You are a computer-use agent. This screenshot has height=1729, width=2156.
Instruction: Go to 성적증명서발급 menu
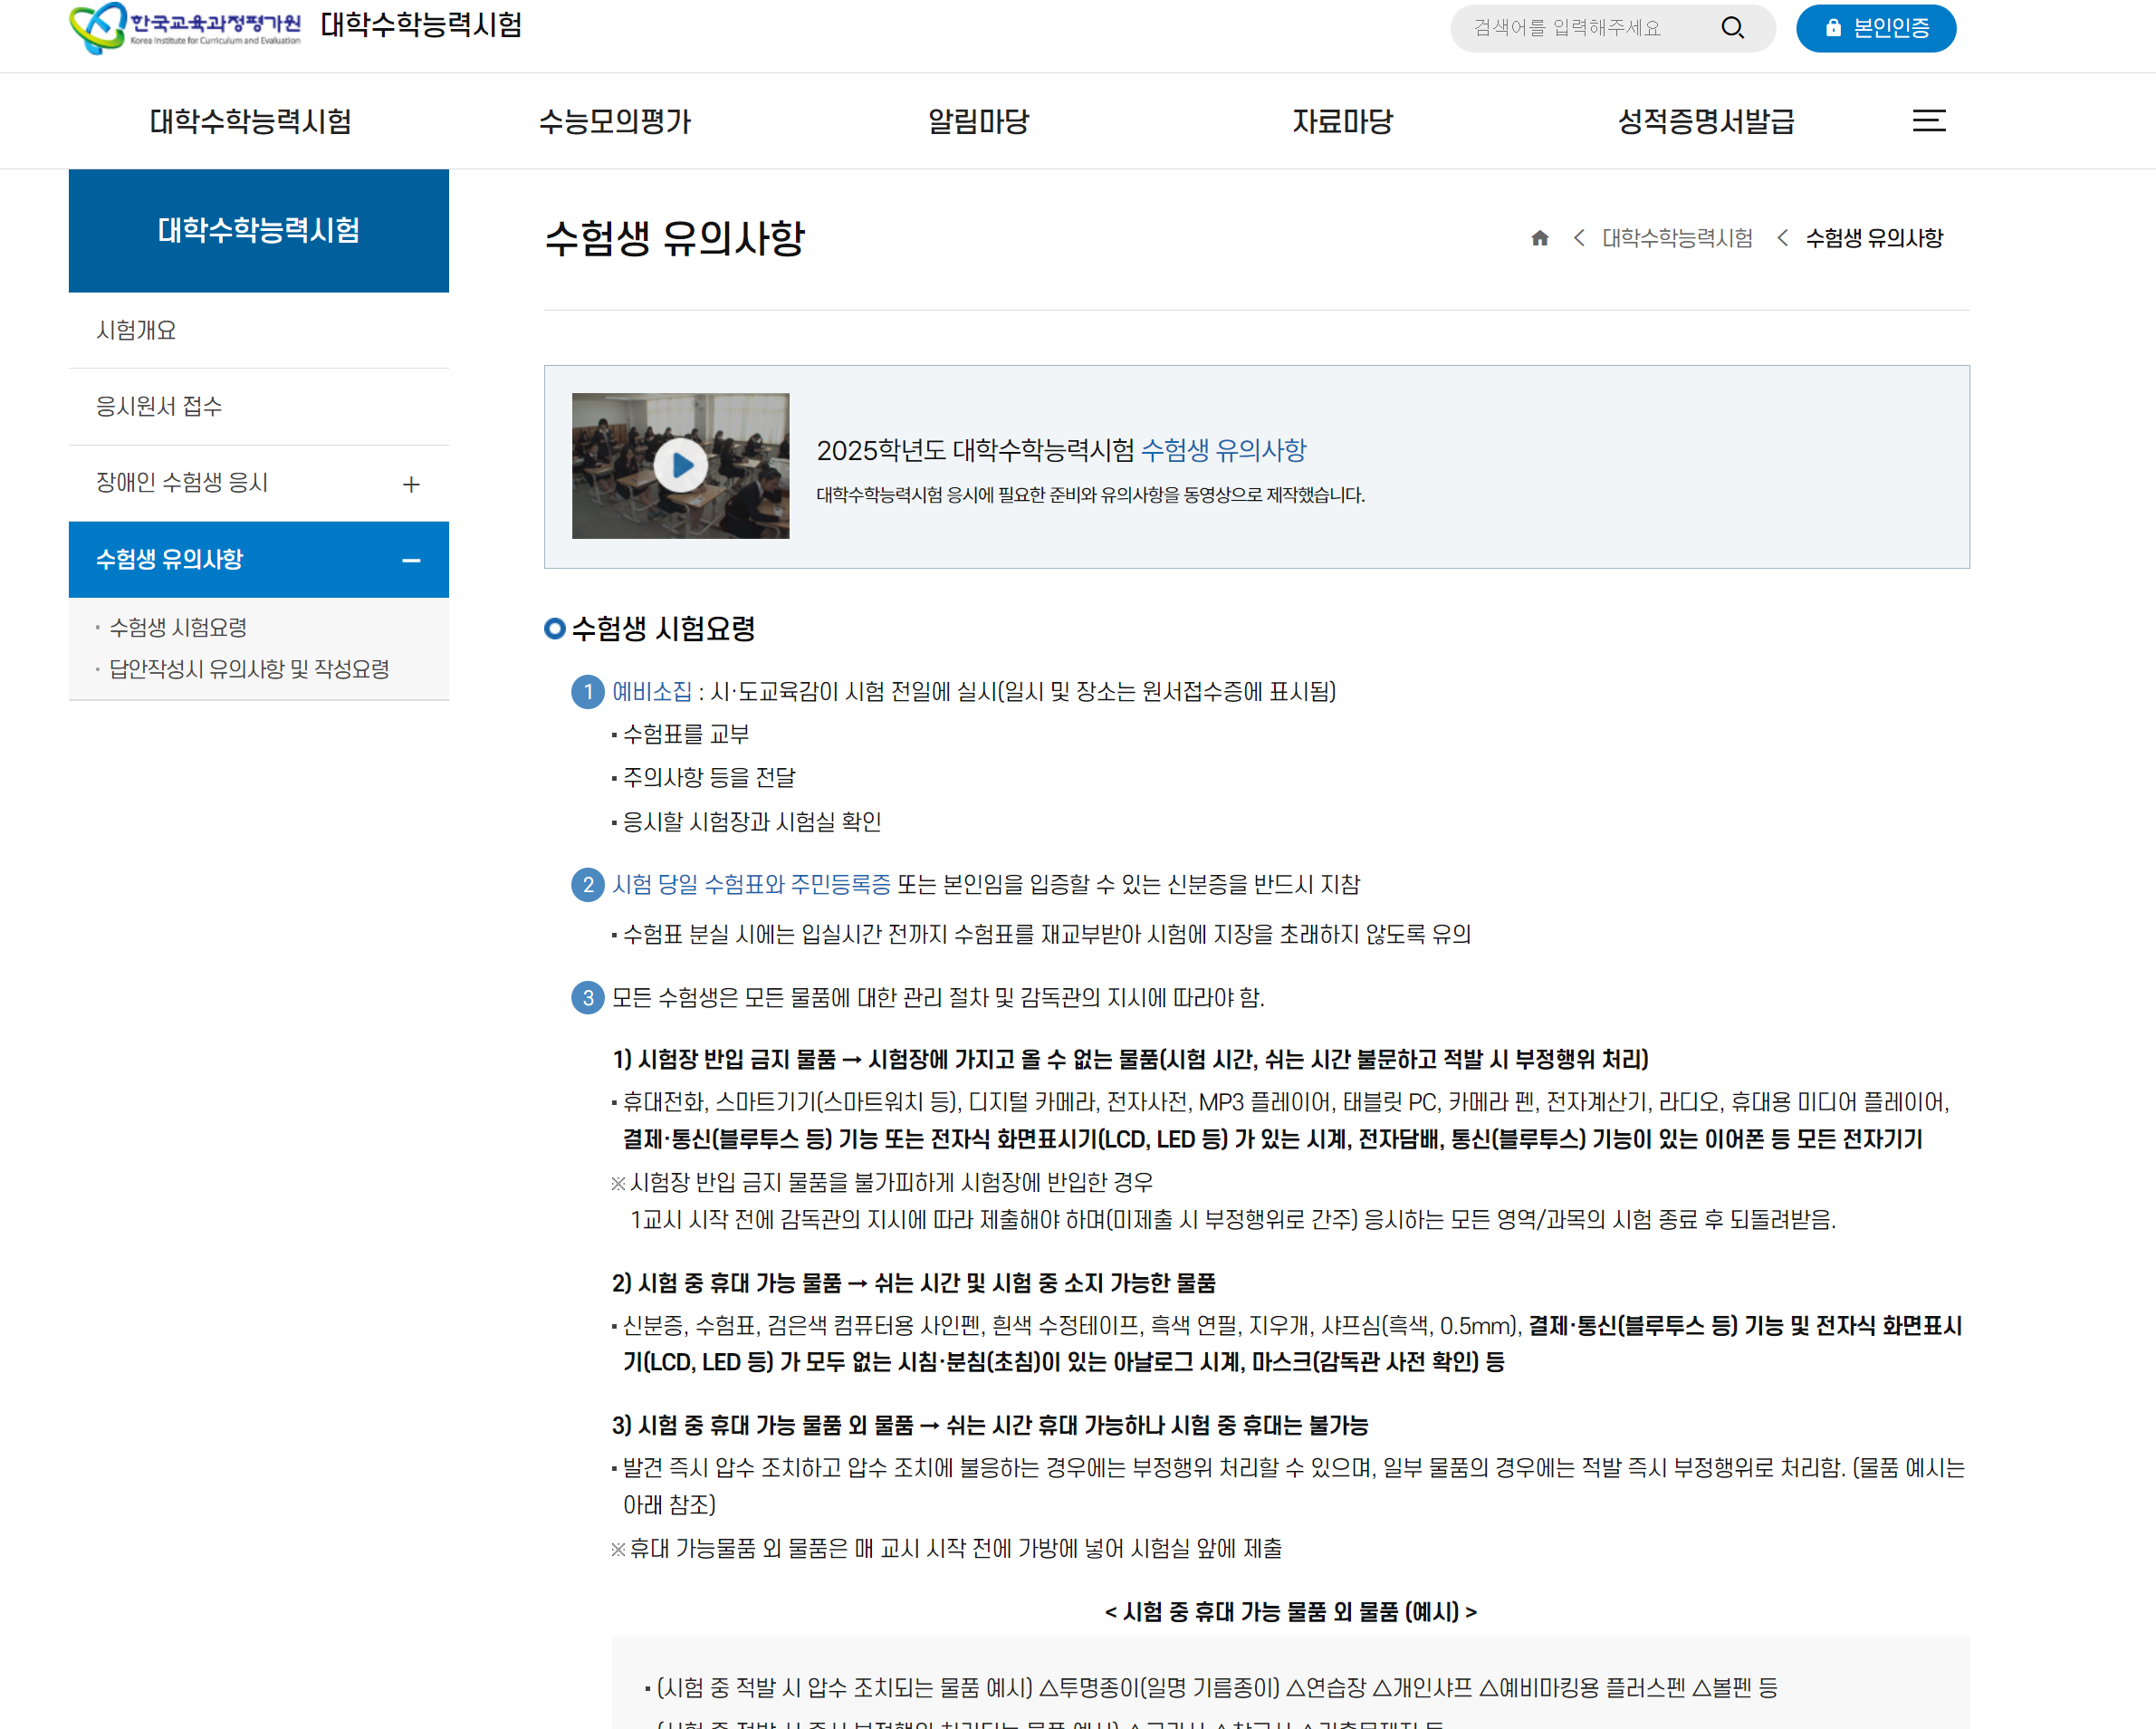[x=1705, y=122]
